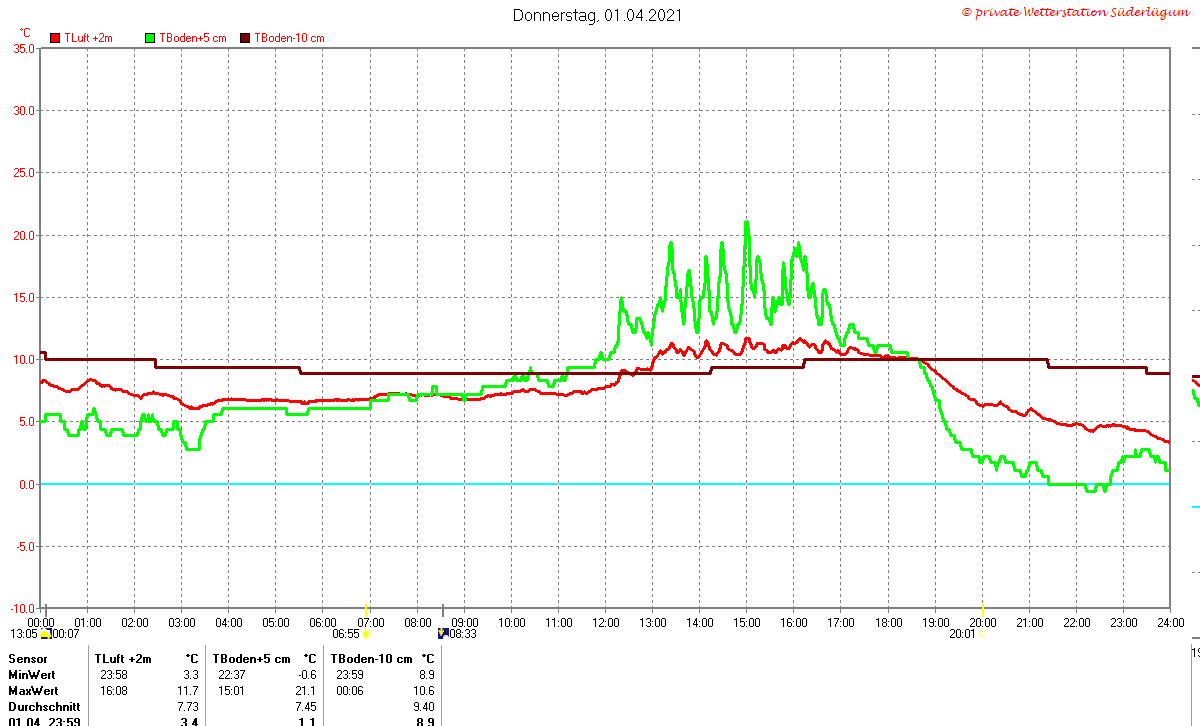Click the TLuft +2m column header in table
This screenshot has height=726, width=1200.
pyautogui.click(x=123, y=659)
